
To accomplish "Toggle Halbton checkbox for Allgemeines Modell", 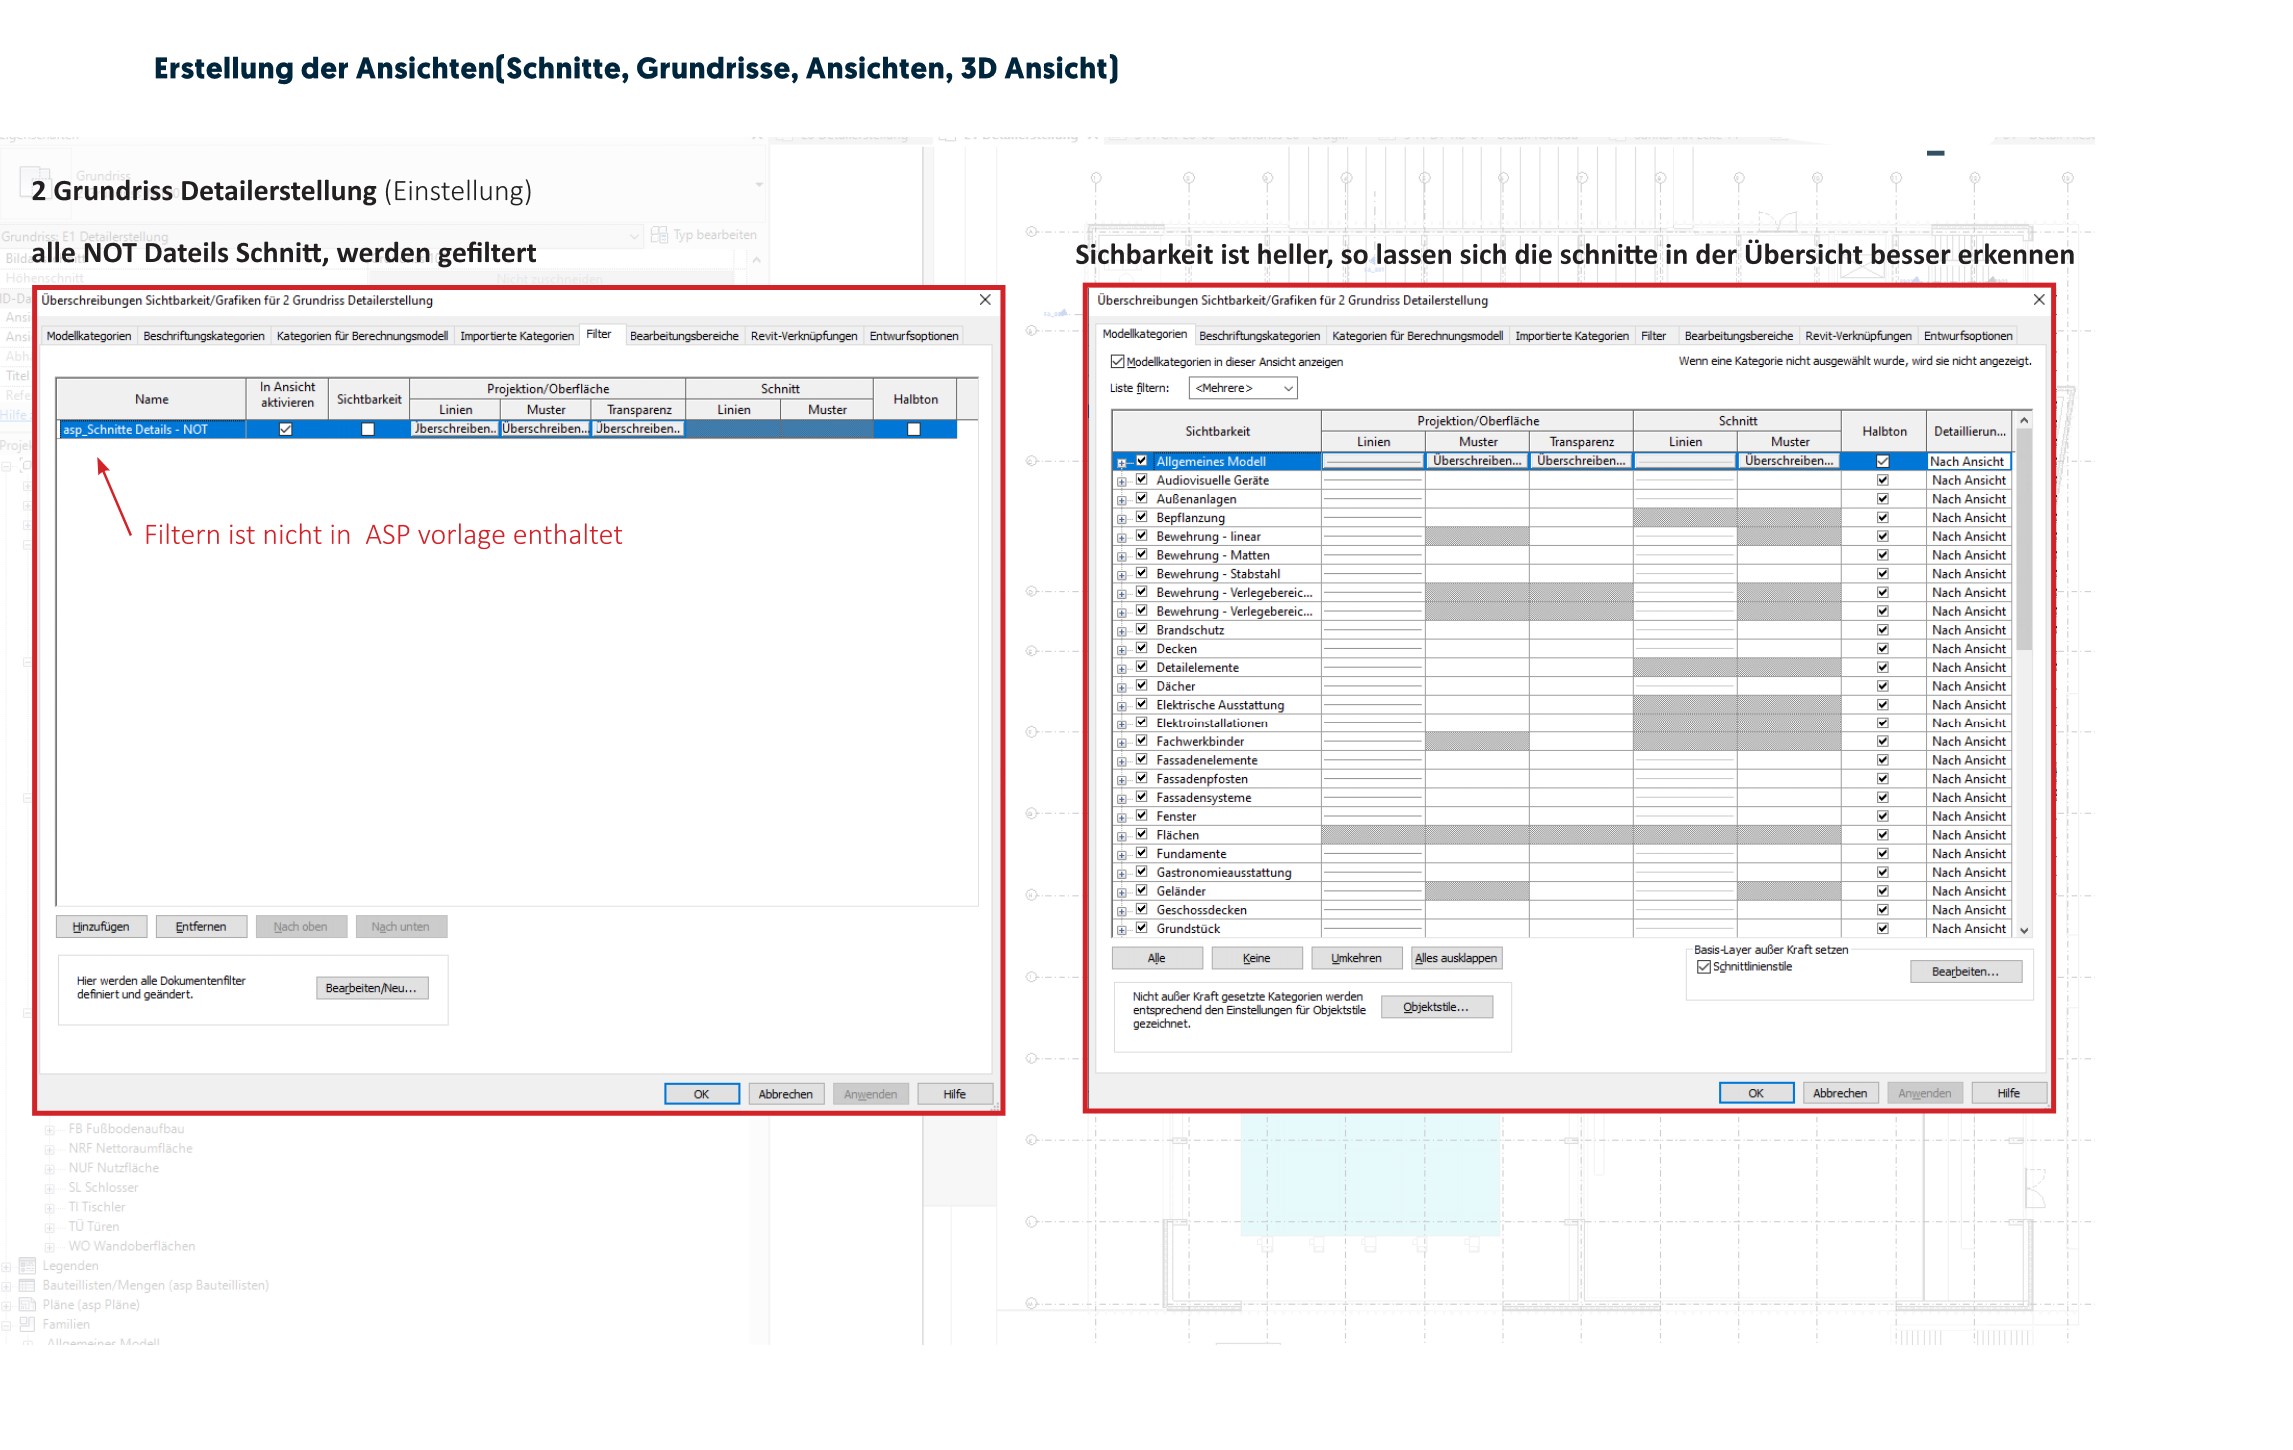I will 1883,462.
